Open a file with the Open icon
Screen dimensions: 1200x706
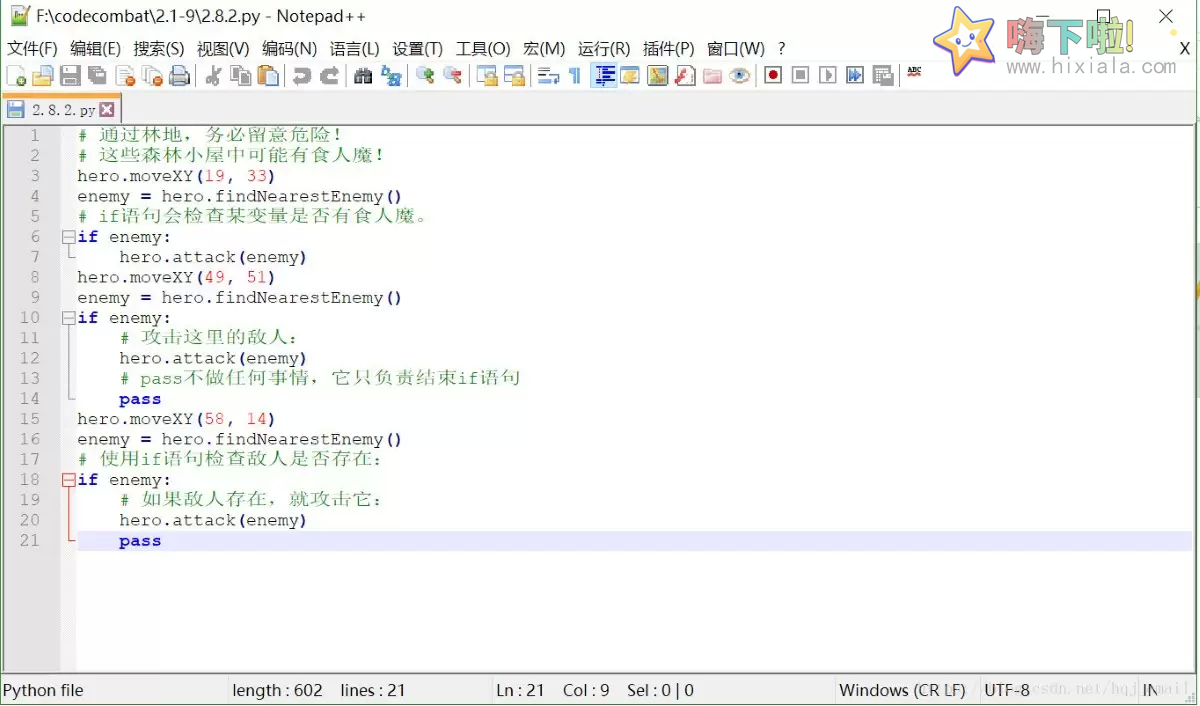click(42, 75)
